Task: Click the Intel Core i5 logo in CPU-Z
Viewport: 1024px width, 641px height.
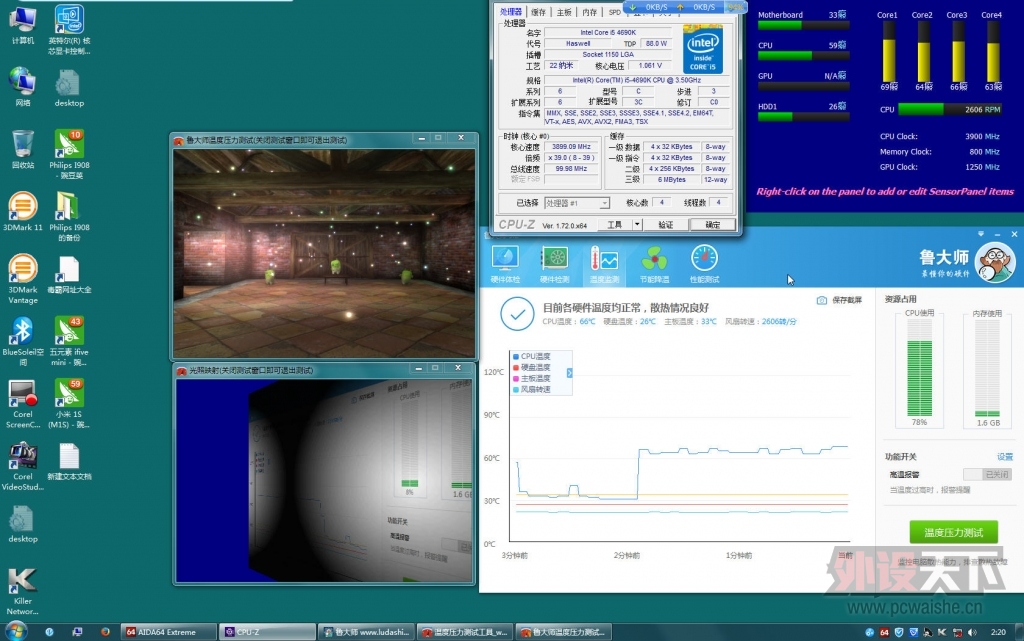Action: pos(703,50)
